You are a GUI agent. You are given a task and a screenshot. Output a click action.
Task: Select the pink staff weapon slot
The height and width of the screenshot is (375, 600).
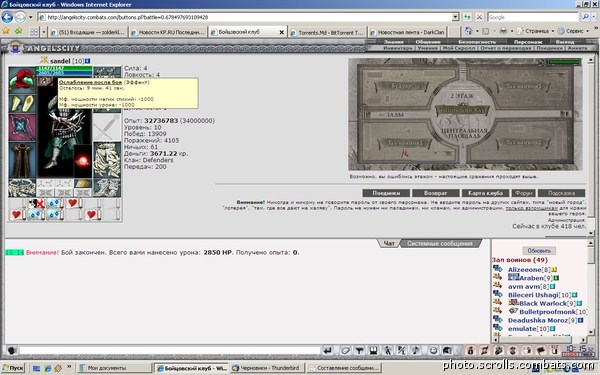click(x=22, y=127)
